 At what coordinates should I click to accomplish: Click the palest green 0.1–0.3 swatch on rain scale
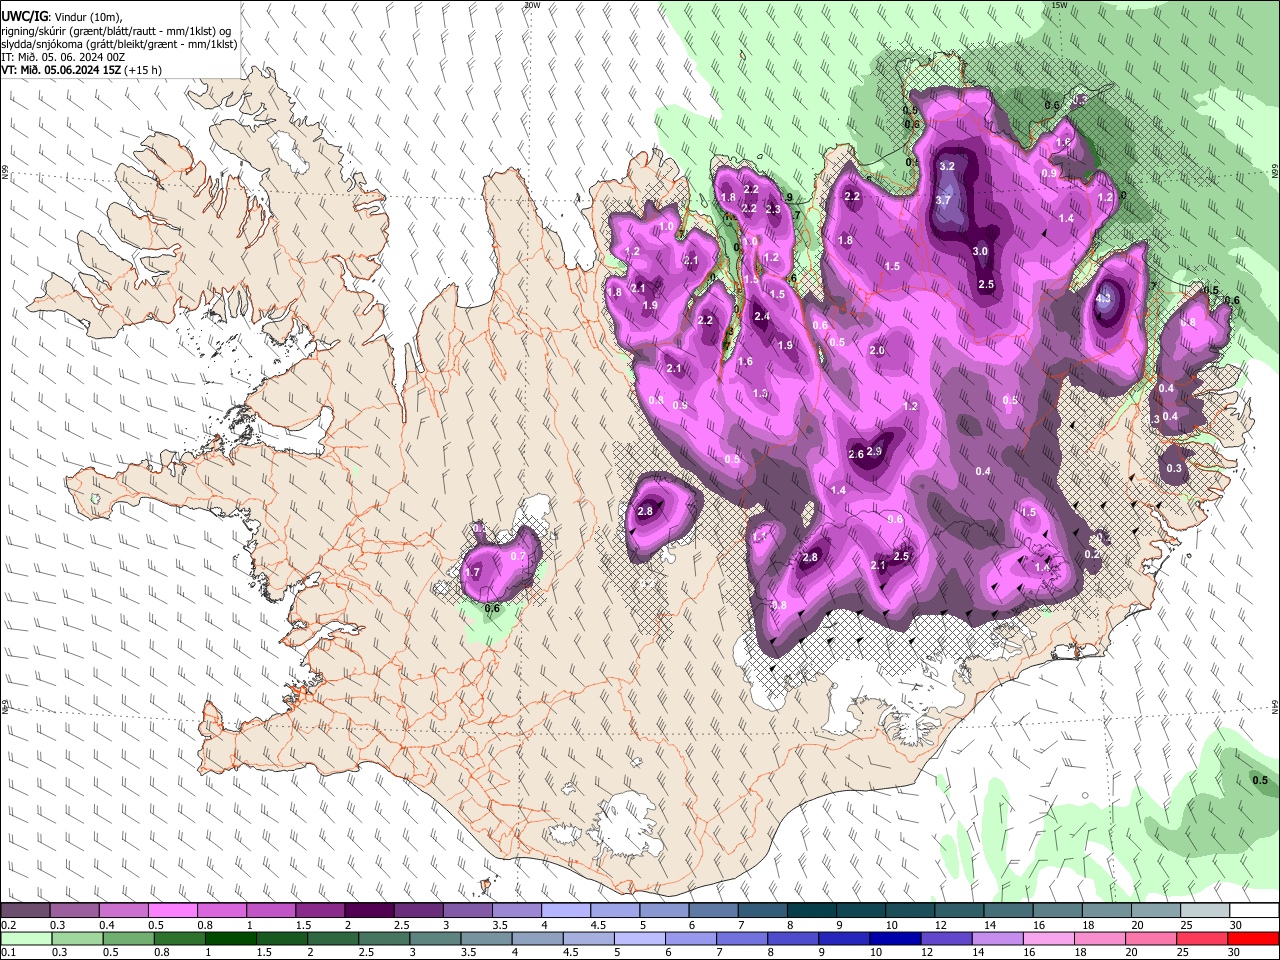pos(25,939)
